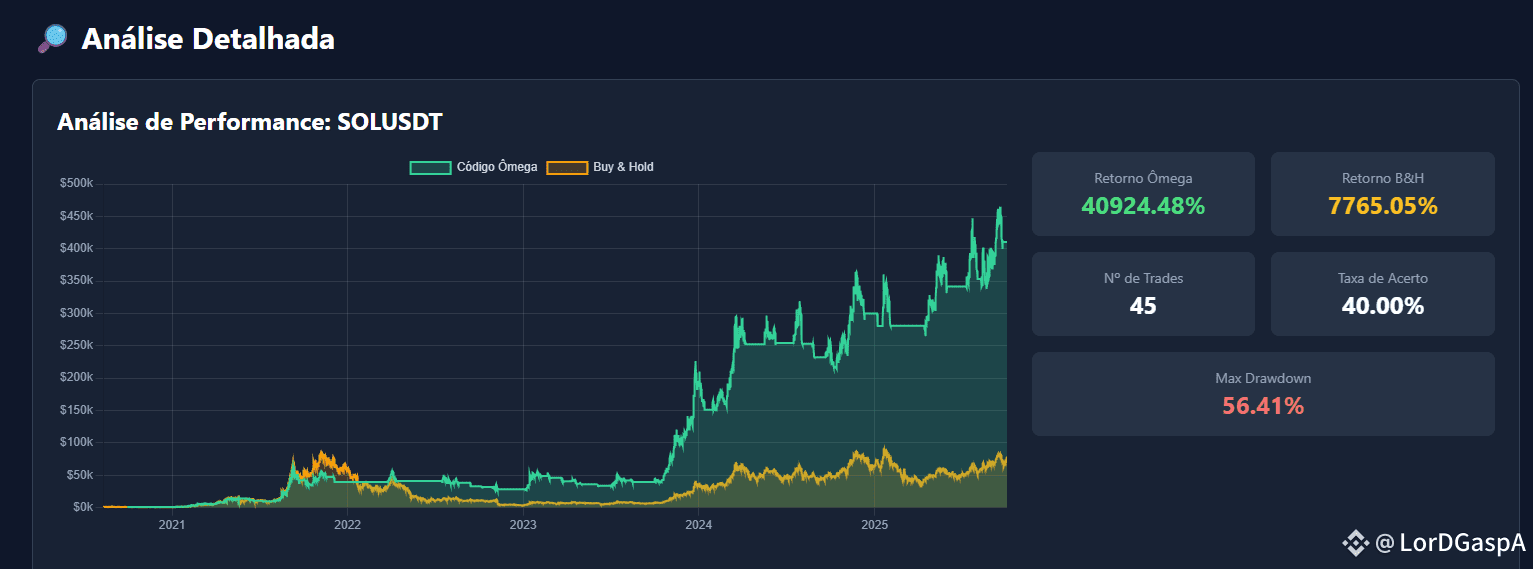Click the magnifying glass icon beside Análise Detalhada
Image resolution: width=1533 pixels, height=569 pixels.
(51, 39)
